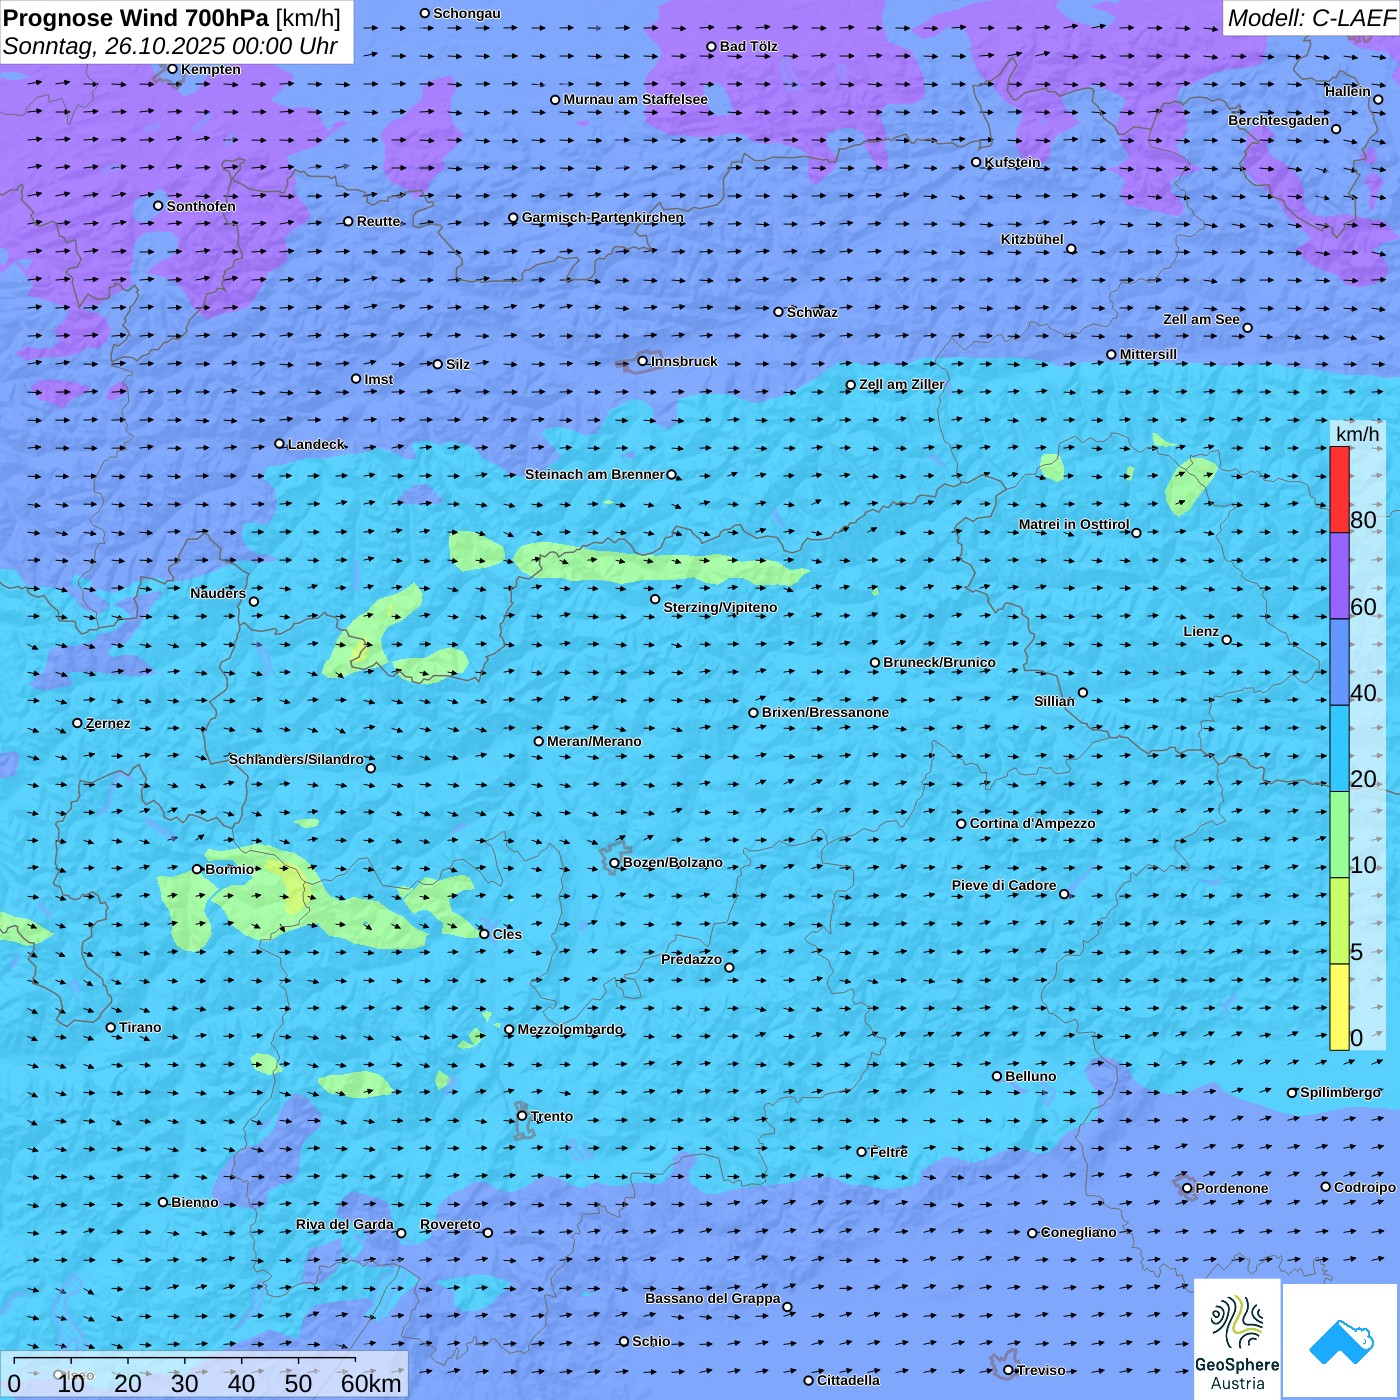Click the Meran/Merano label
The height and width of the screenshot is (1400, 1400).
(594, 741)
